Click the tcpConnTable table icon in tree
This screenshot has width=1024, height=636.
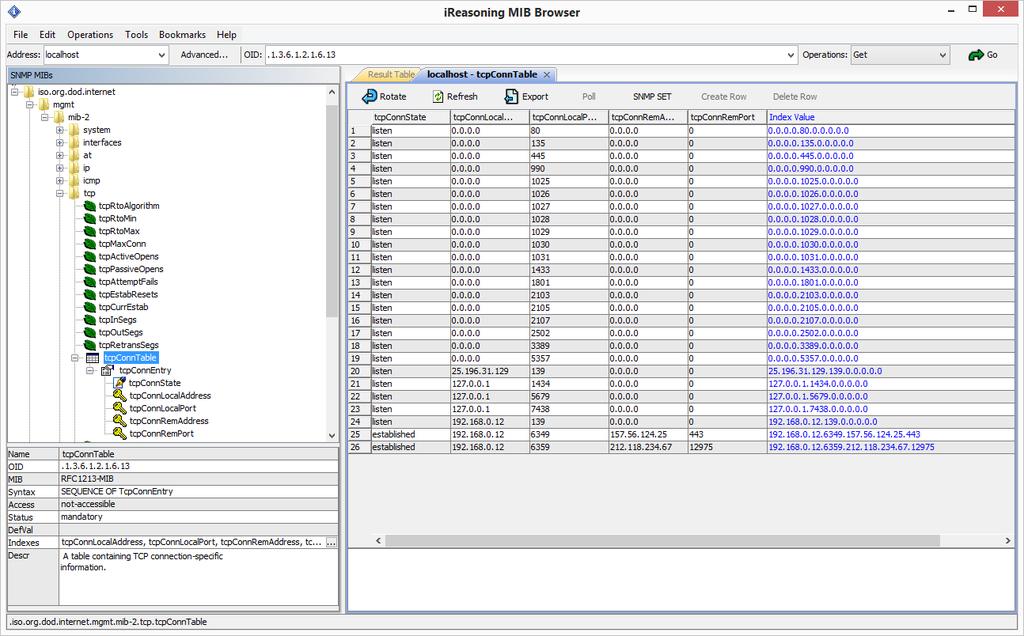(93, 358)
